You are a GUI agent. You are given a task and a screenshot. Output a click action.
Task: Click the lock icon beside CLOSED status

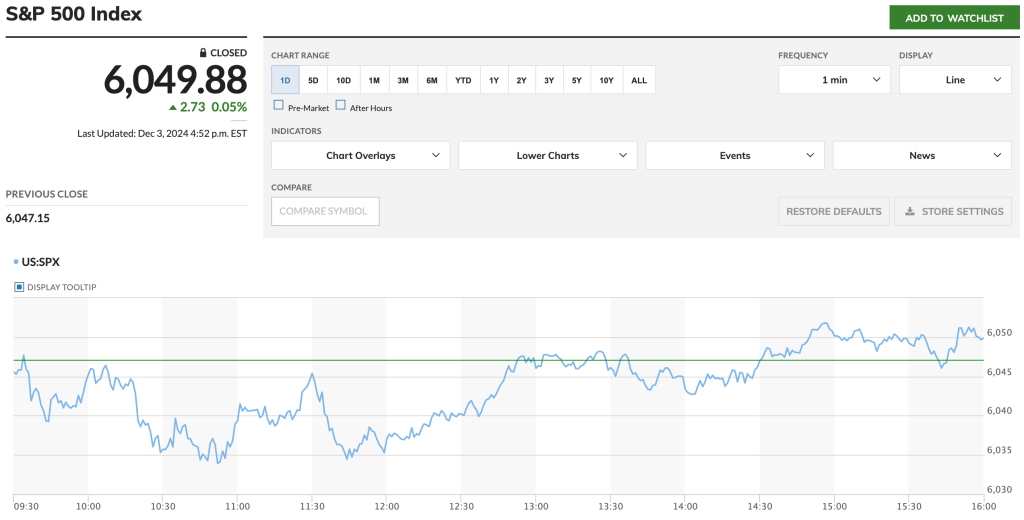click(x=203, y=53)
